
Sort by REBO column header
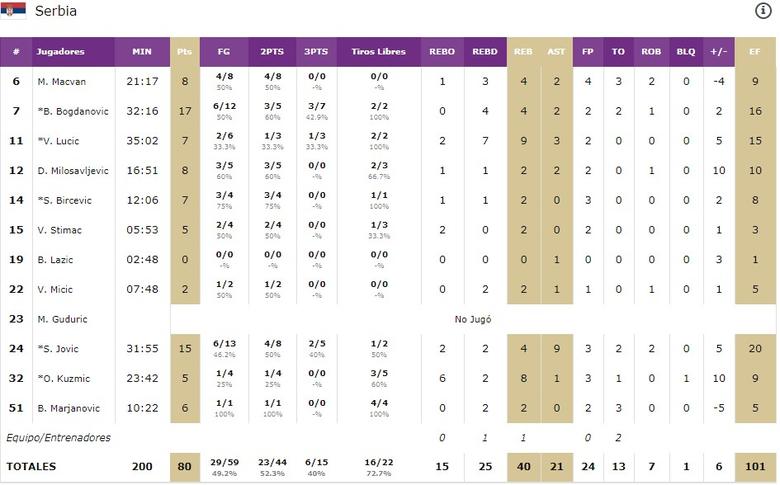click(442, 51)
